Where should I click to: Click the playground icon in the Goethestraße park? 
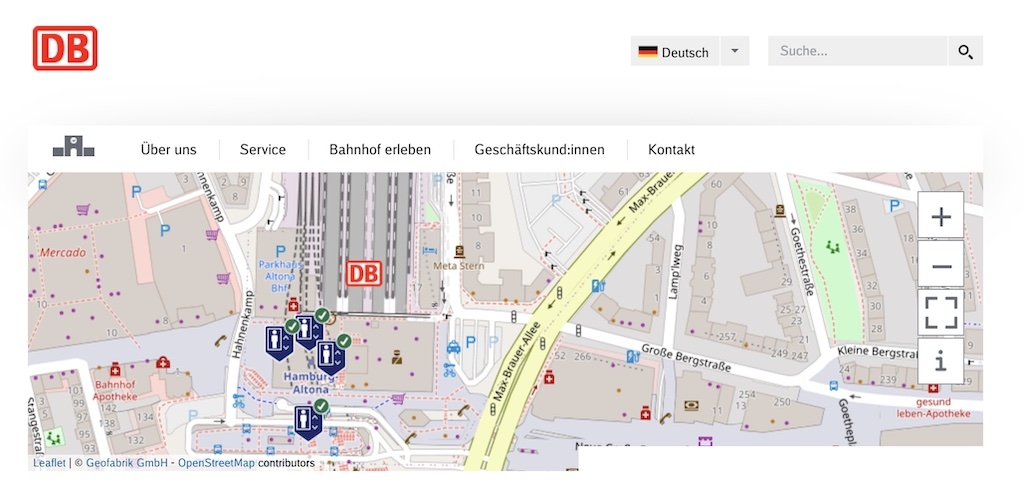click(831, 247)
